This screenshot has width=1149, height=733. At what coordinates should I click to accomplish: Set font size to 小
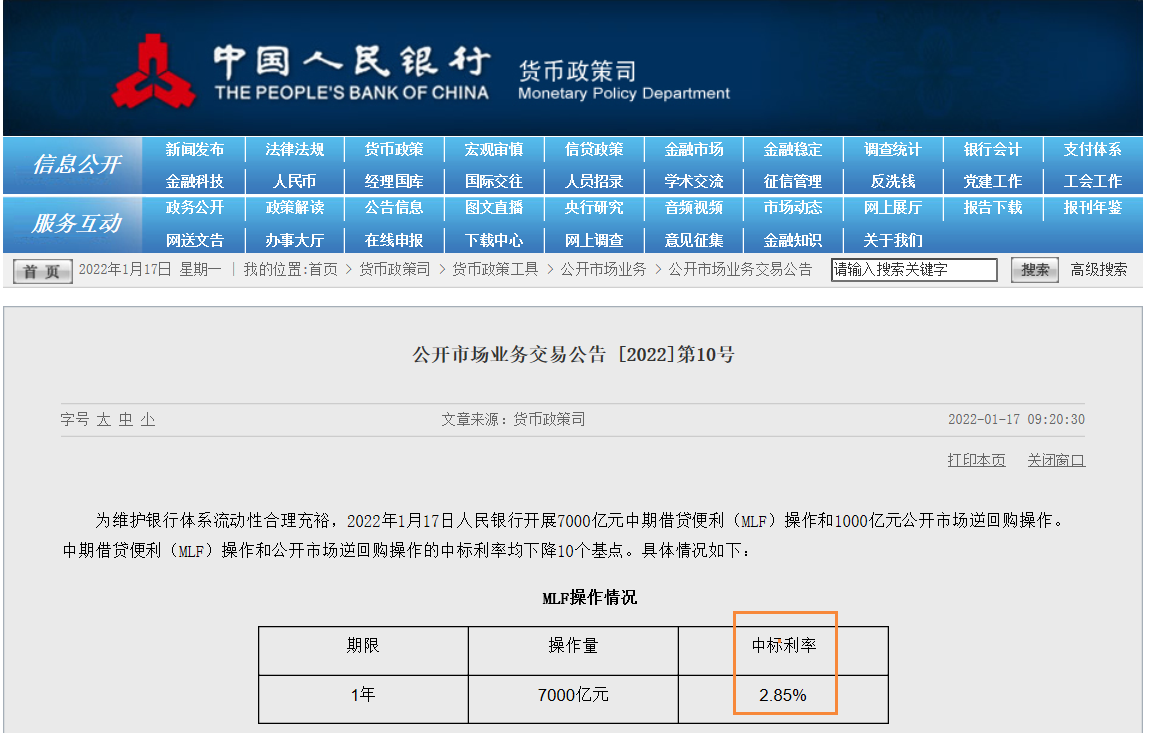point(148,419)
